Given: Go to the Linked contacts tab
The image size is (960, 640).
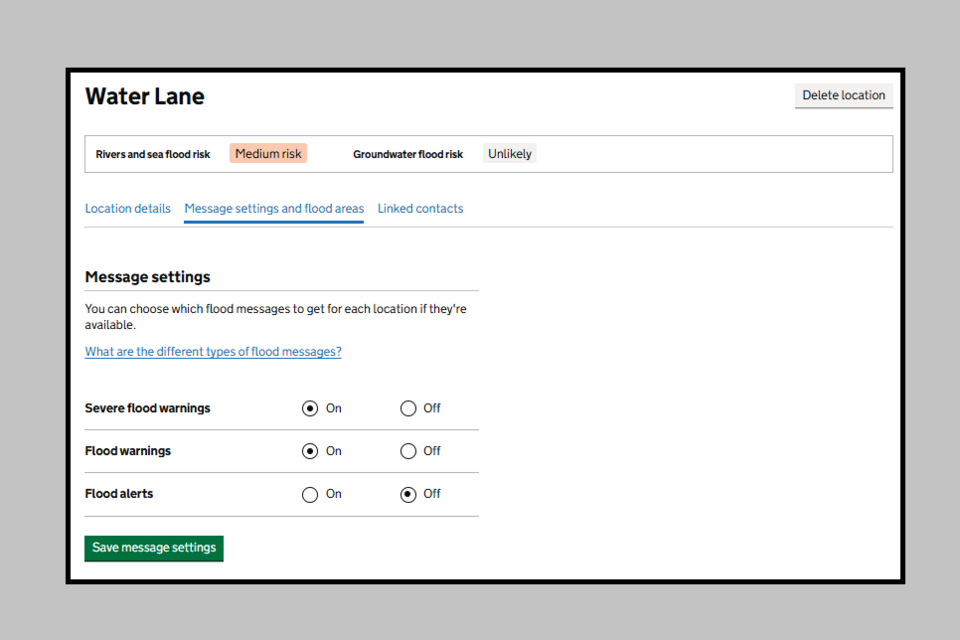Looking at the screenshot, I should (x=420, y=209).
